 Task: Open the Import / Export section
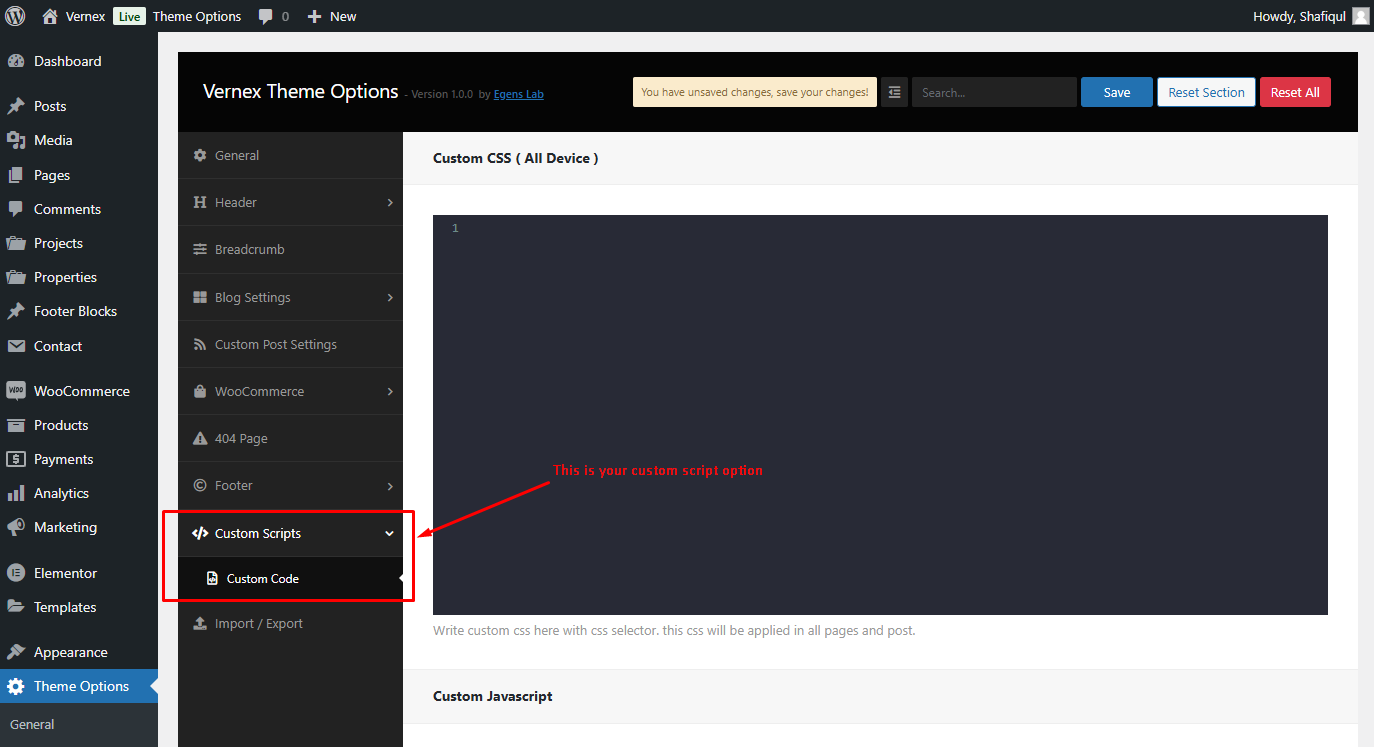click(290, 623)
